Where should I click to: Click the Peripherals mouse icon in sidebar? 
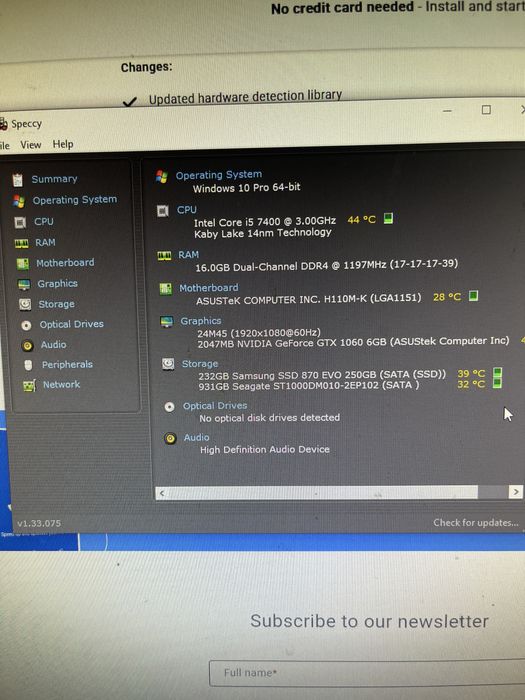coord(28,365)
